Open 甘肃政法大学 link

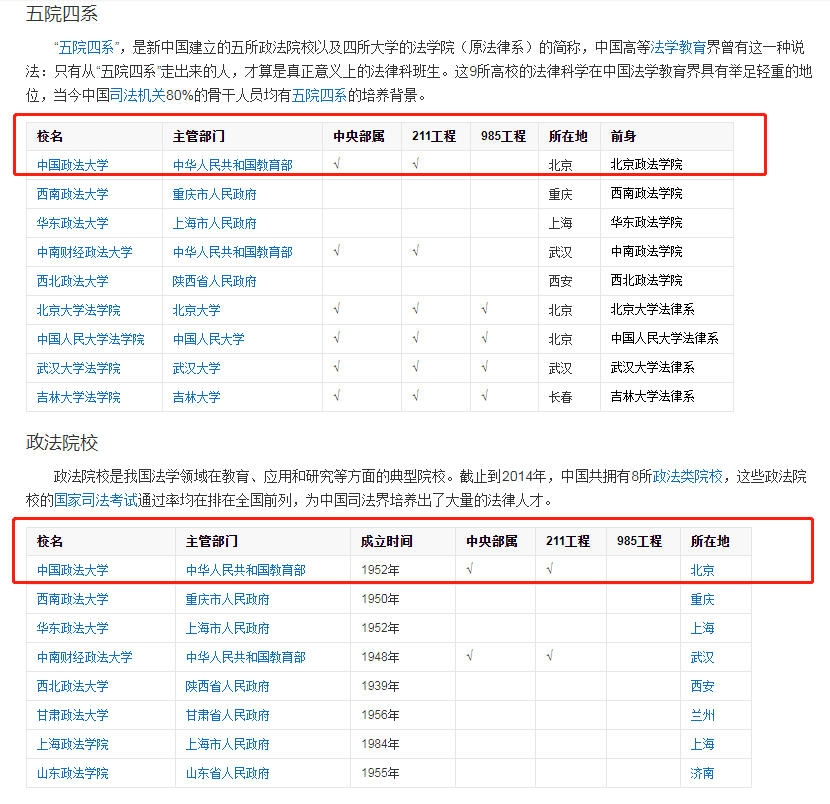pos(73,716)
